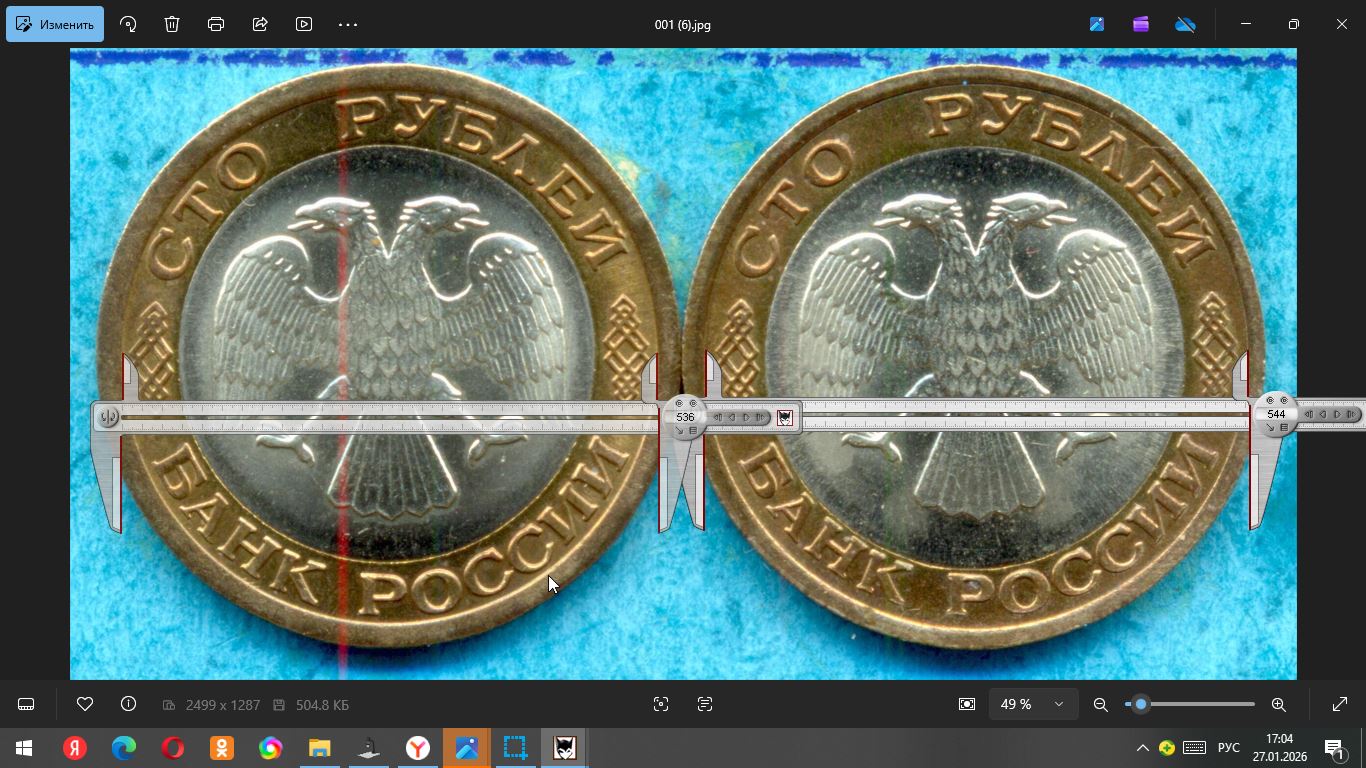Open File Explorer from the taskbar
Image resolution: width=1366 pixels, height=768 pixels.
pyautogui.click(x=319, y=748)
